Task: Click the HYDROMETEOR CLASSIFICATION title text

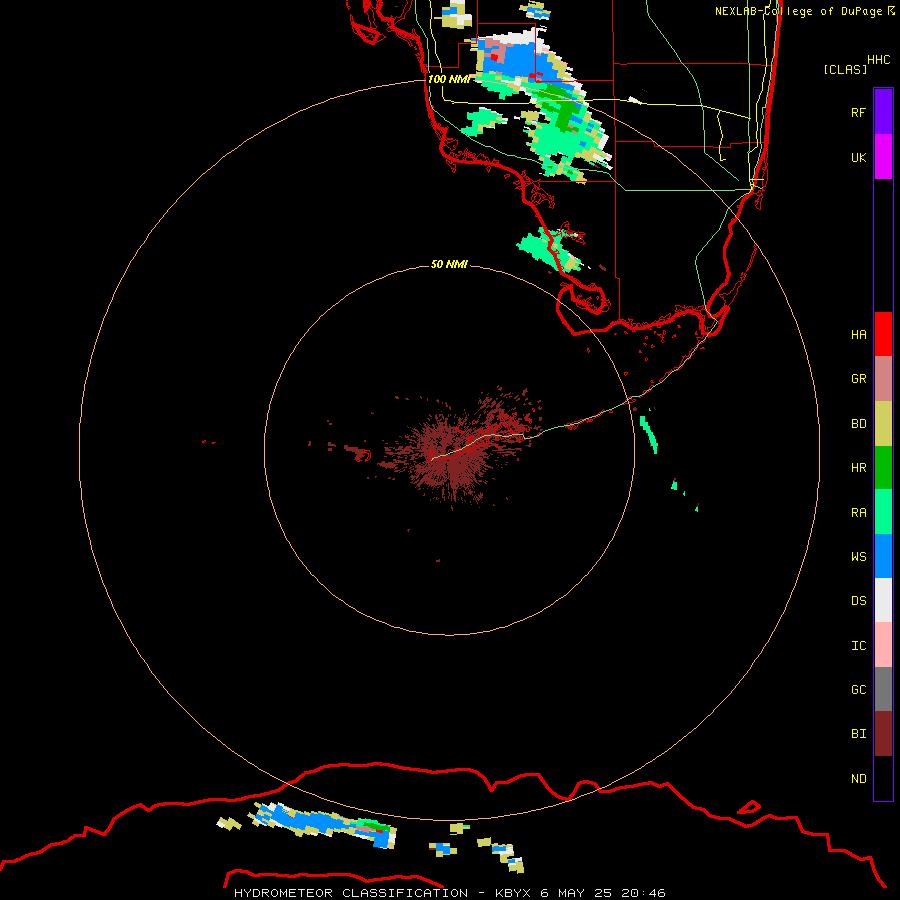Action: 351,893
